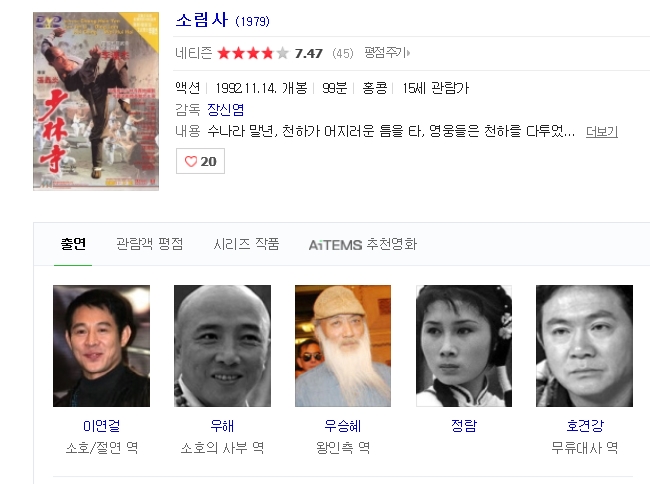The height and width of the screenshot is (484, 650).
Task: Open director 장신영 profile link
Action: 226,109
